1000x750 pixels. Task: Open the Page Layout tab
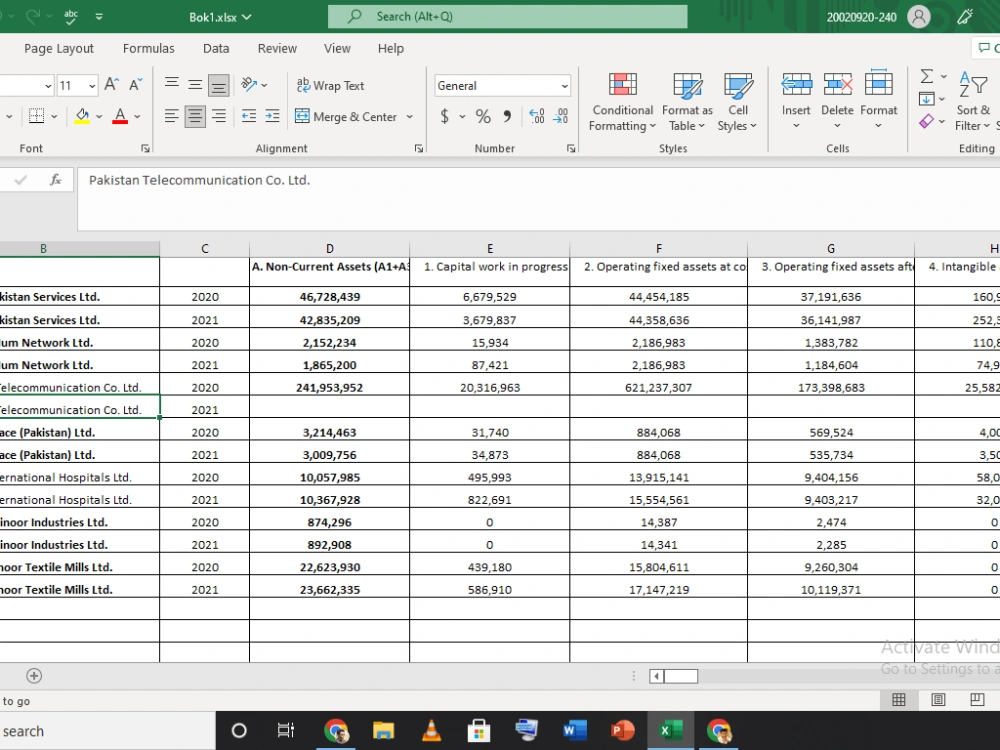59,48
